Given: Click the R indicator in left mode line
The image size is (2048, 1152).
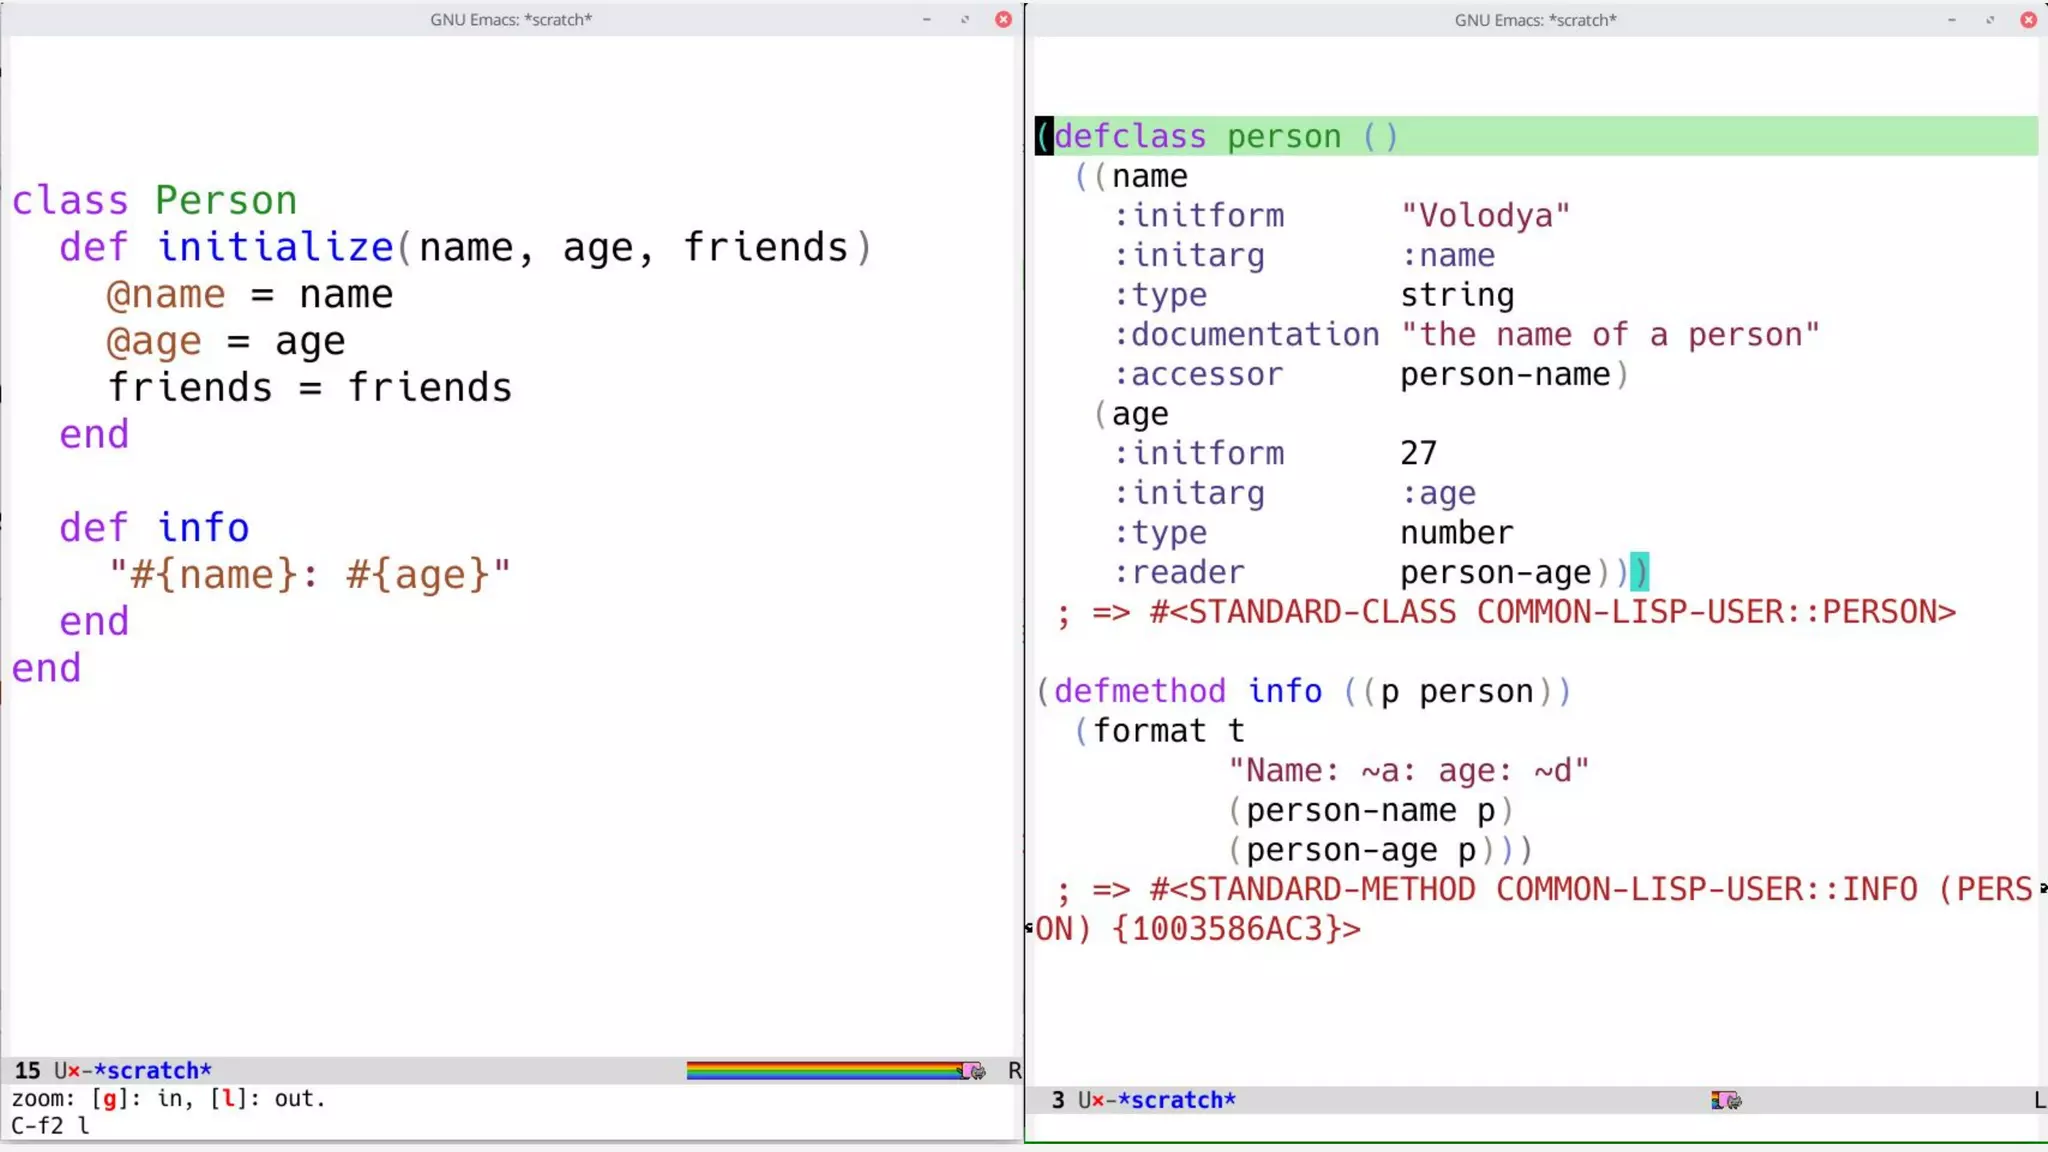Looking at the screenshot, I should tap(1014, 1071).
